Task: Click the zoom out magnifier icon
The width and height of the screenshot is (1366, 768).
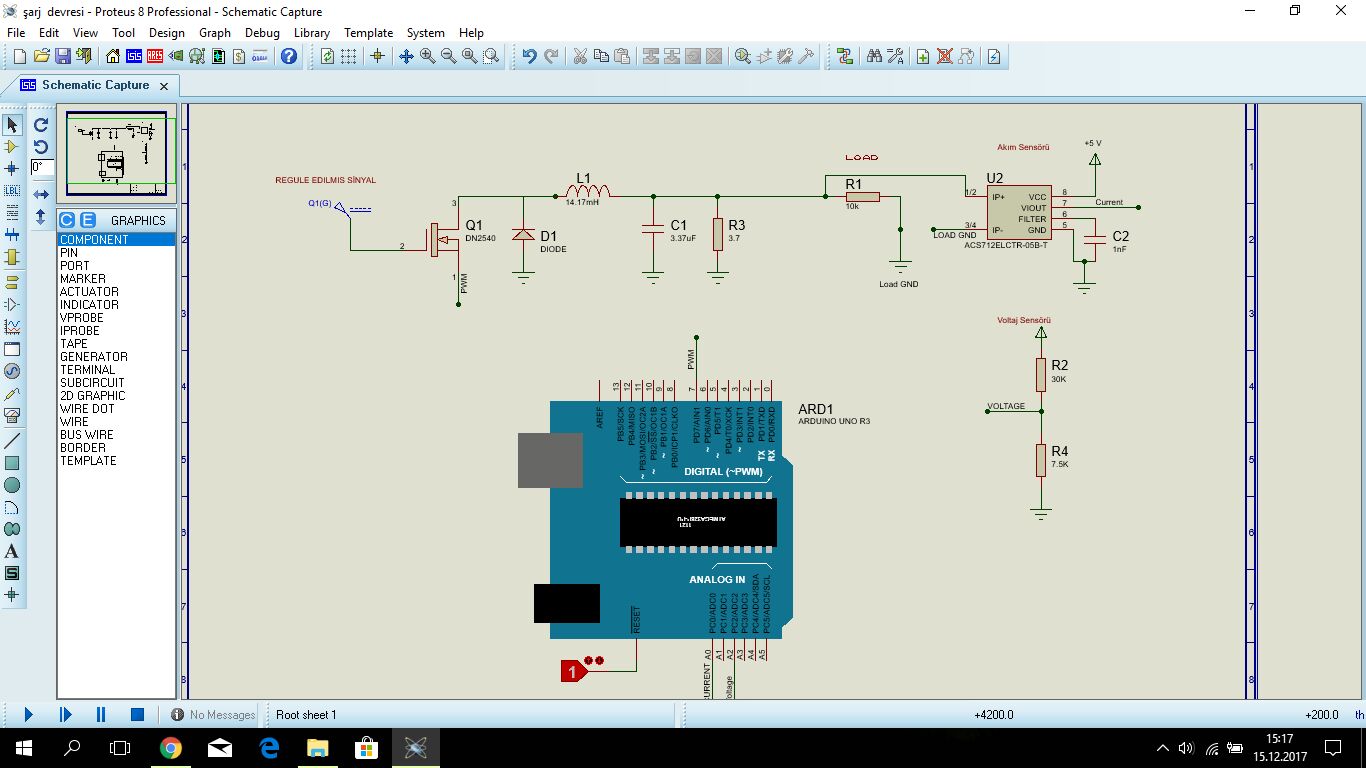Action: (x=449, y=56)
